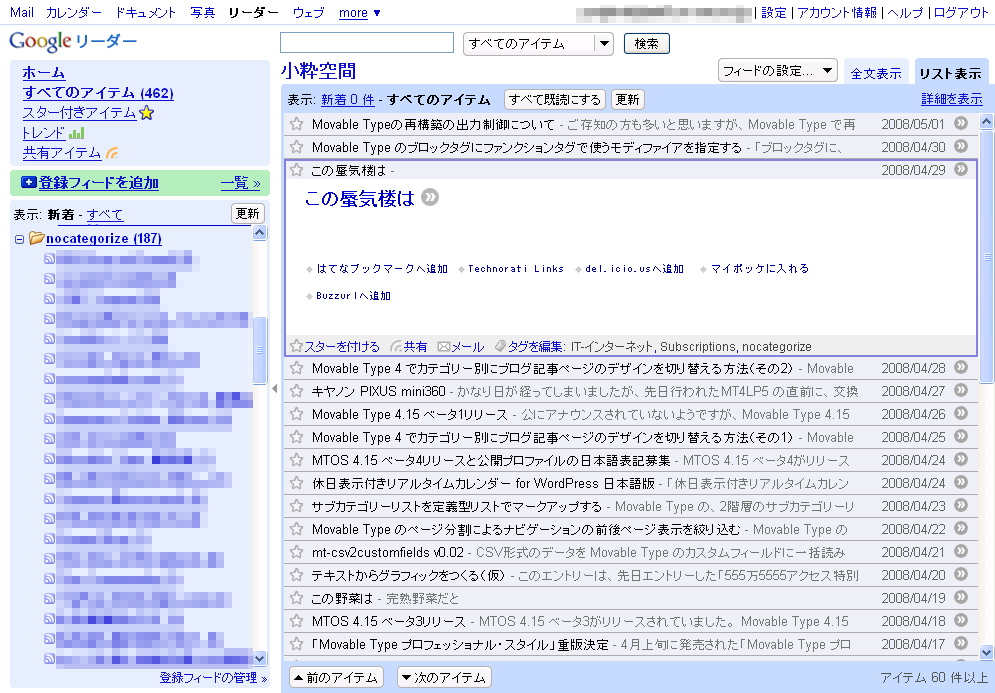995x693 pixels.
Task: Open original page arrow for 2008/04/22 item
Action: (961, 528)
